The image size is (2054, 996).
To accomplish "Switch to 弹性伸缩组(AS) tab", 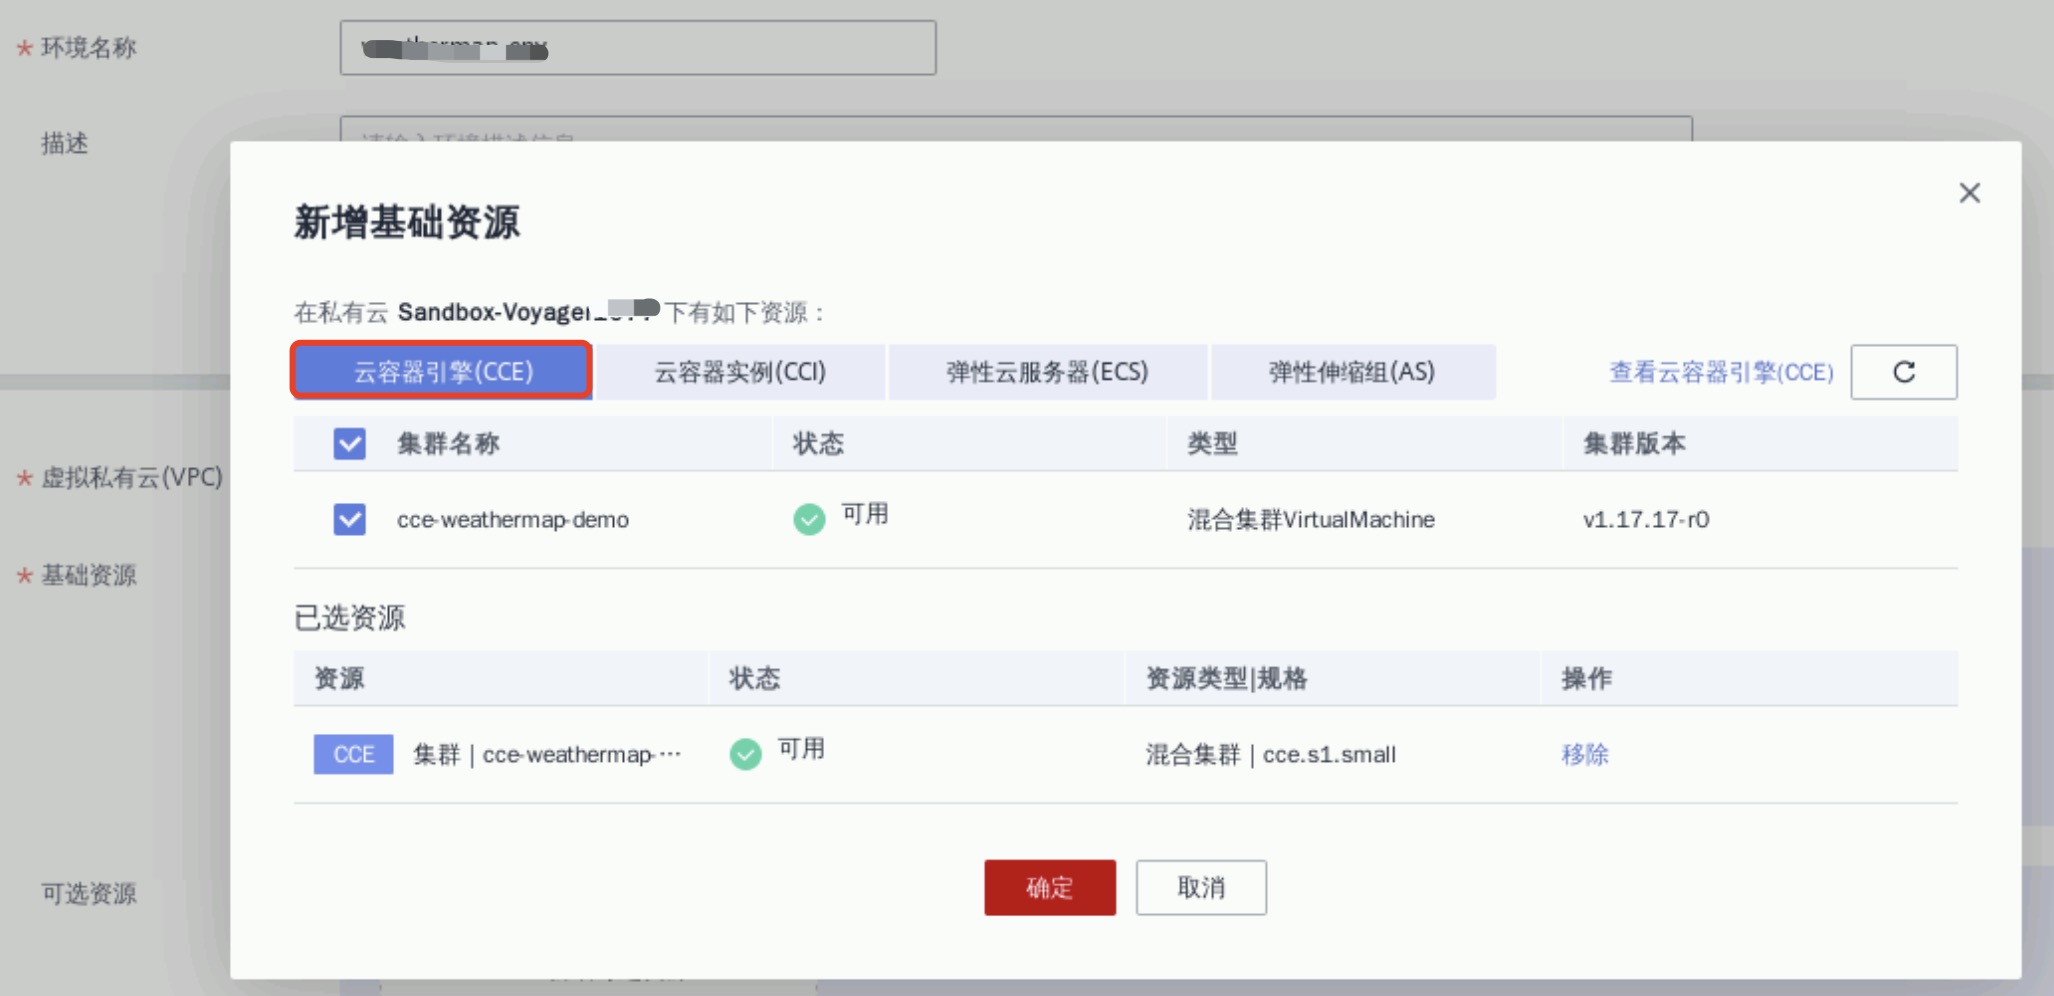I will coord(1352,372).
